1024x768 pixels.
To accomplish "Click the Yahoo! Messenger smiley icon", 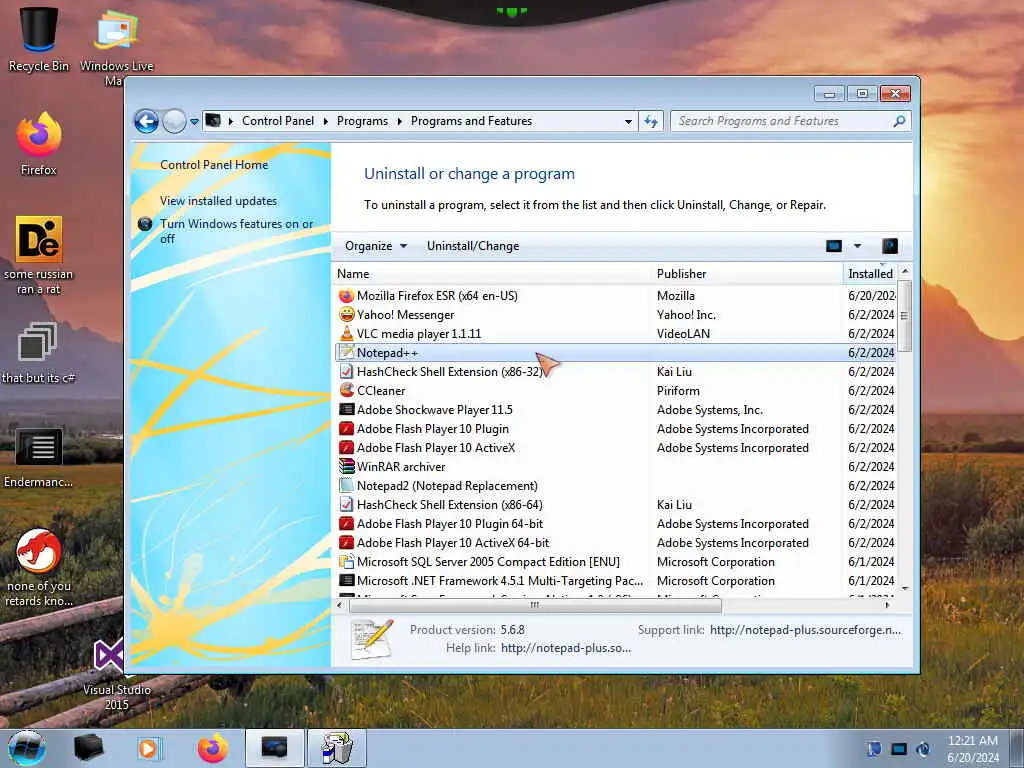I will click(346, 315).
